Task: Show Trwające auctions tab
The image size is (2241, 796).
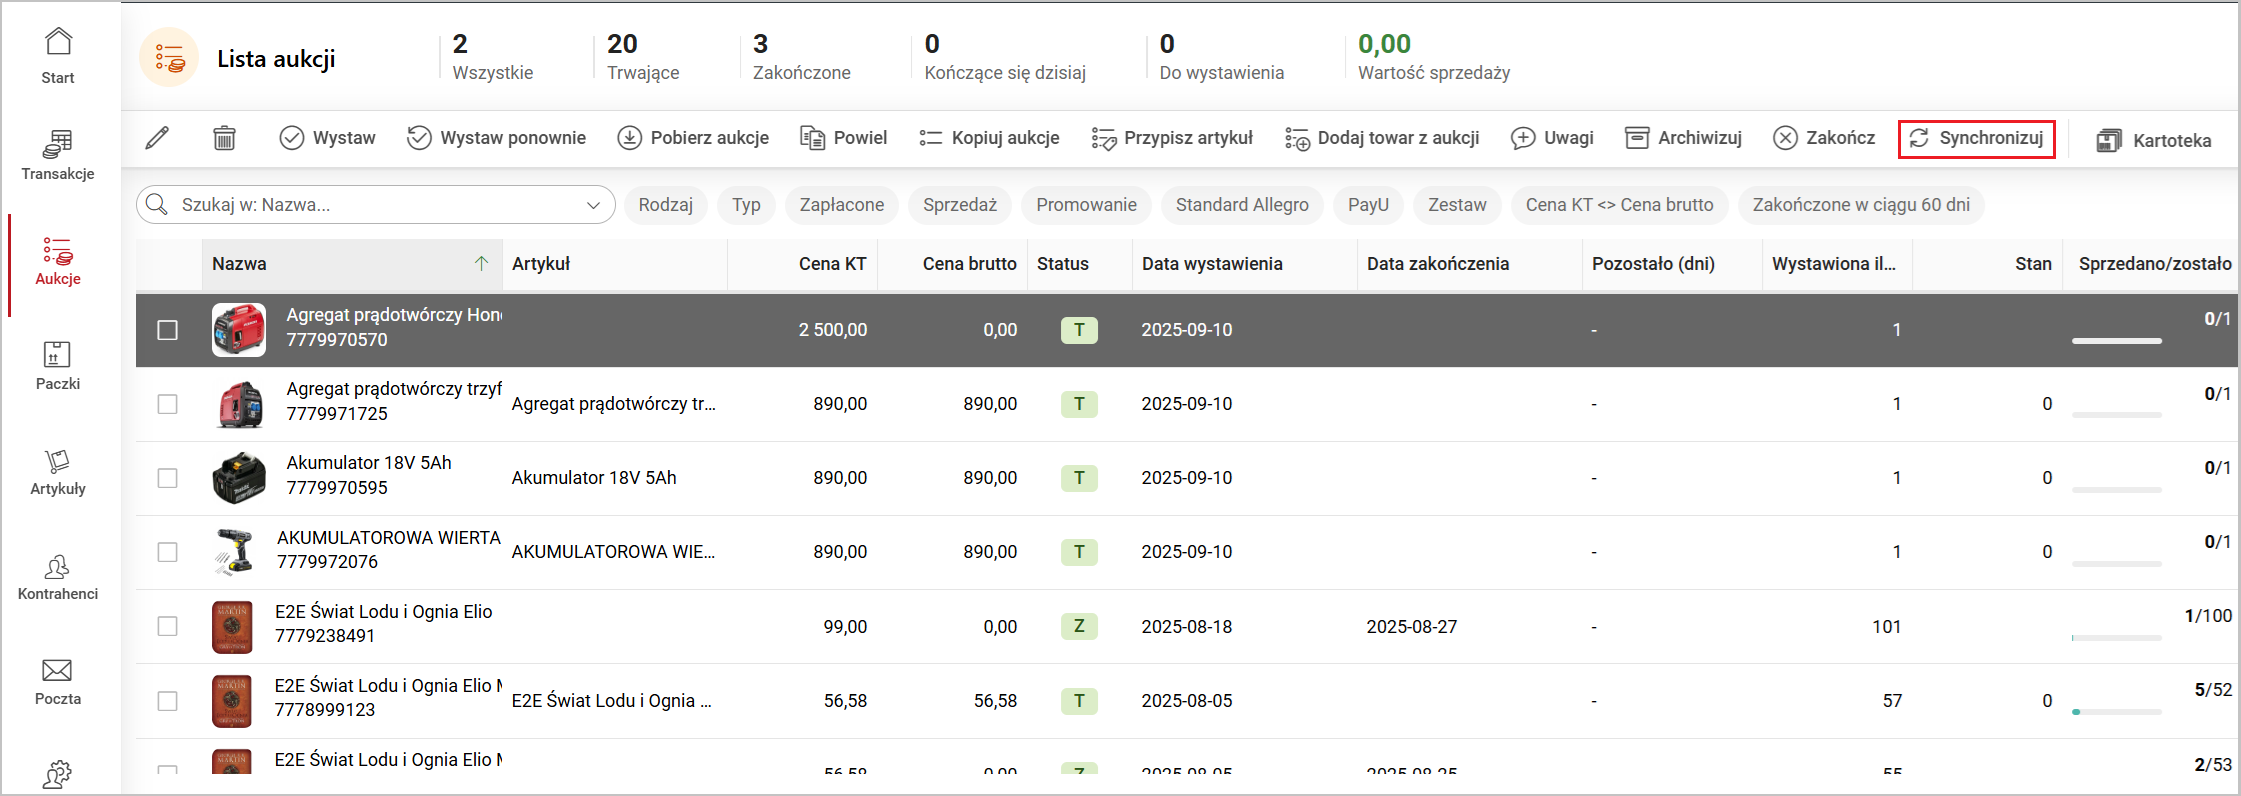Action: (x=642, y=57)
